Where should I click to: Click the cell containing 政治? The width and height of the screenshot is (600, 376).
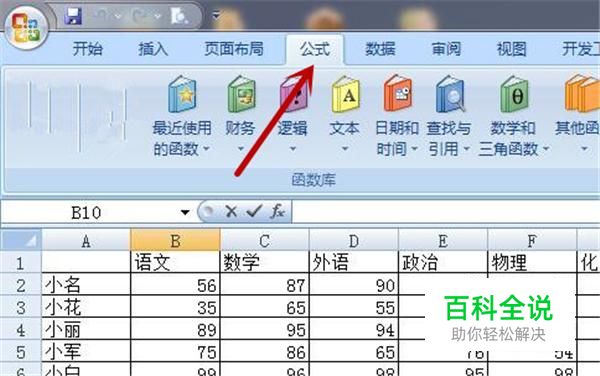(x=443, y=263)
